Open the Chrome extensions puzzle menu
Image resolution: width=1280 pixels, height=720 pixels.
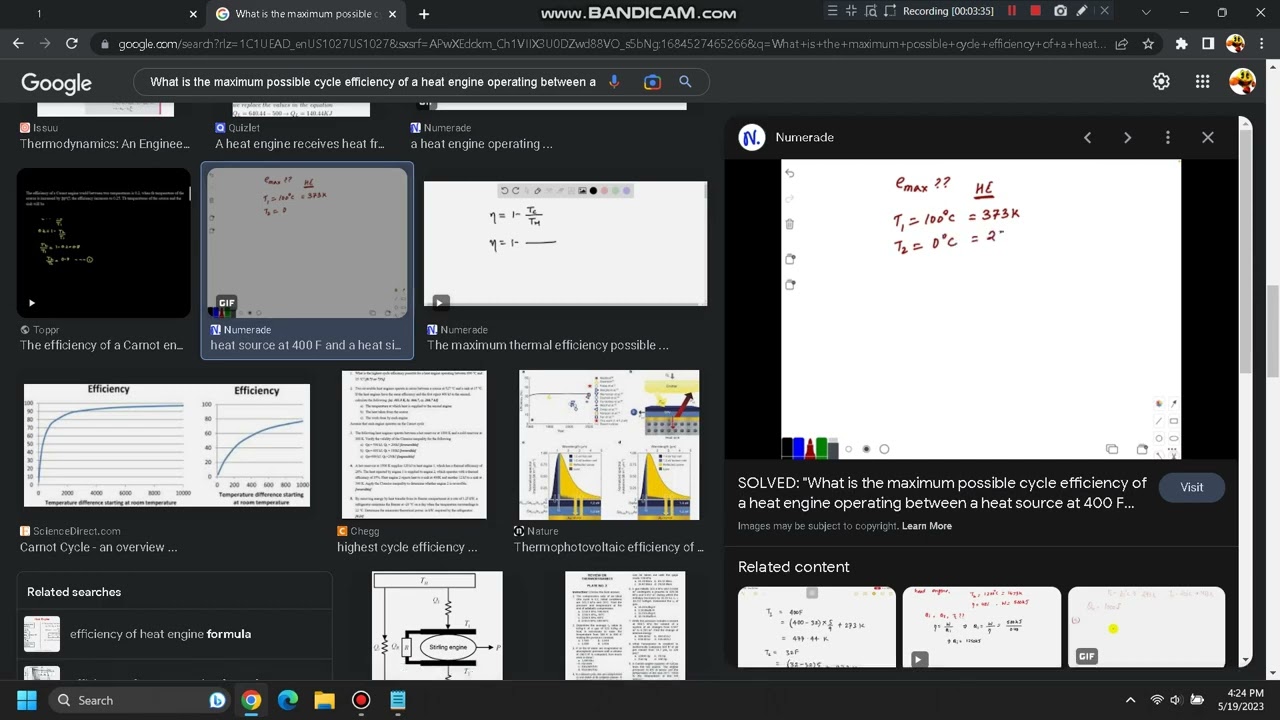(x=1182, y=44)
